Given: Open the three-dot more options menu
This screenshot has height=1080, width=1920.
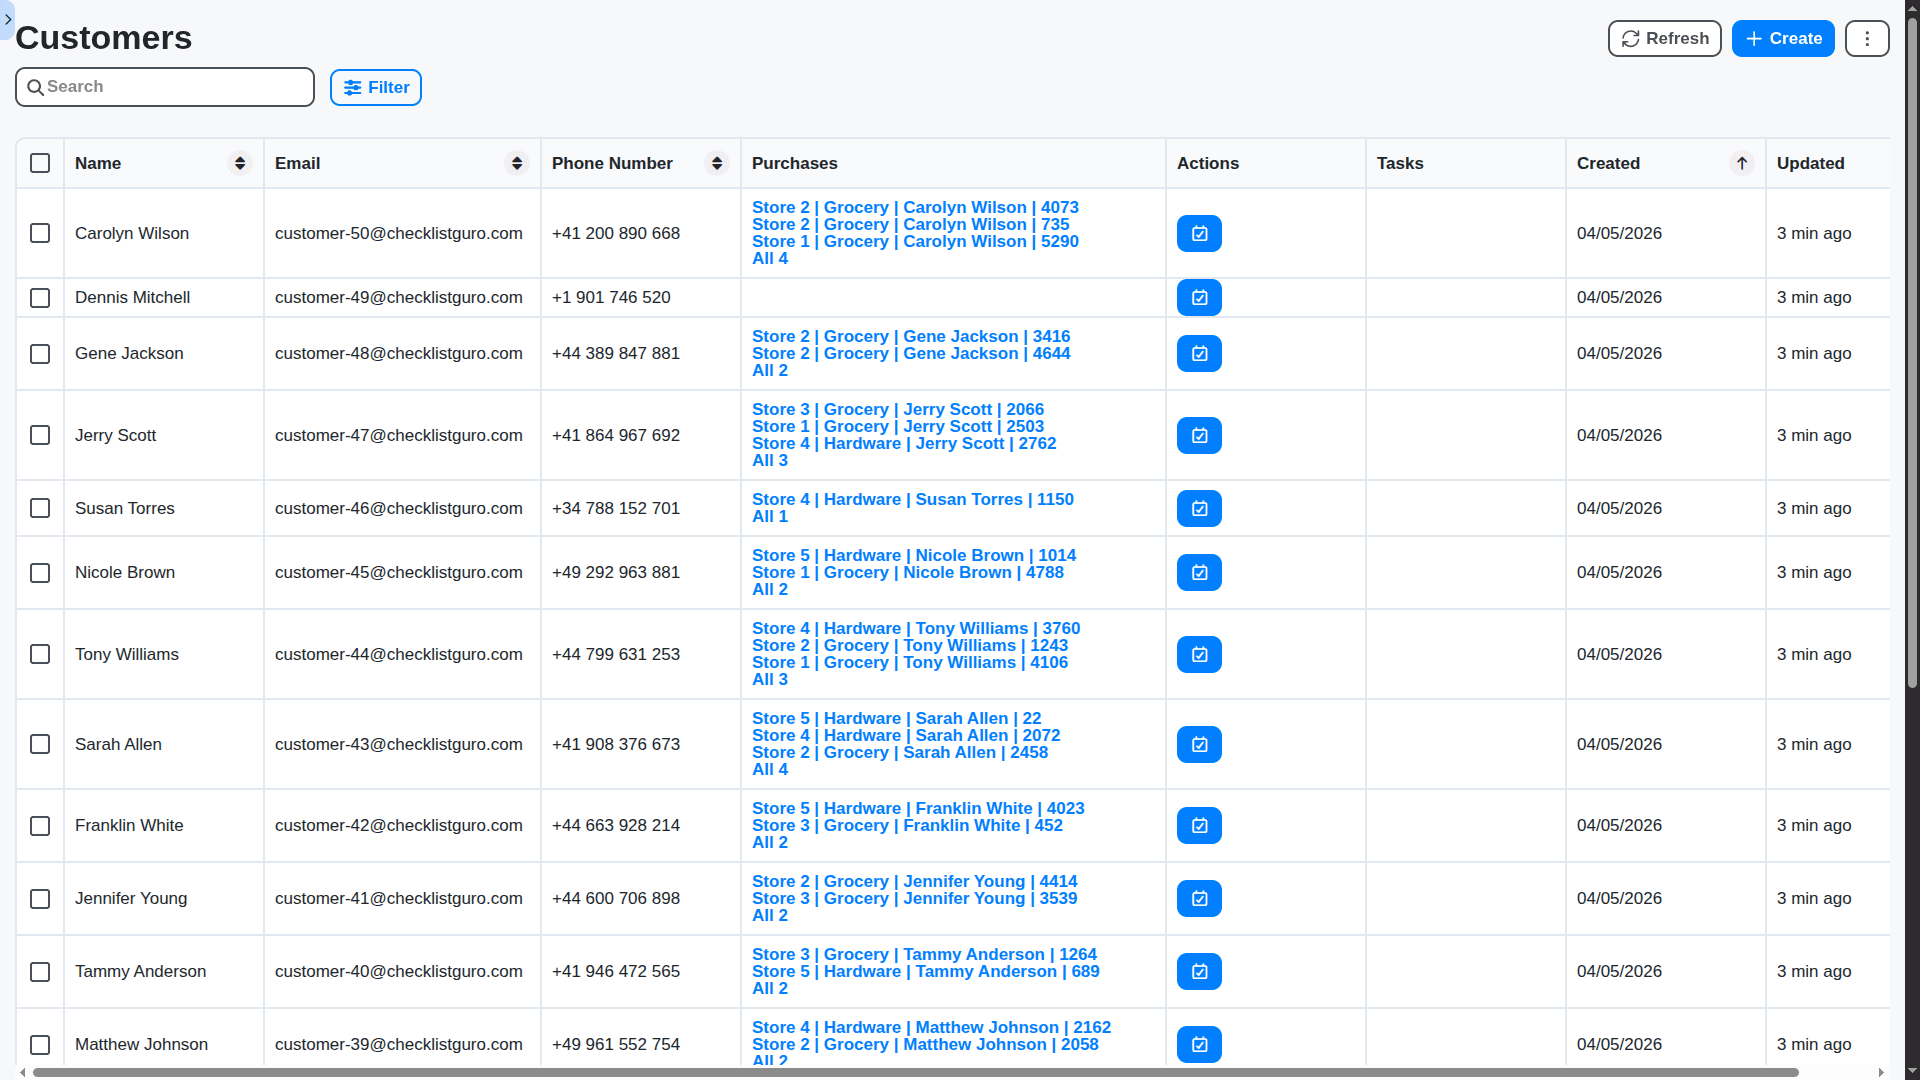Looking at the screenshot, I should point(1866,38).
